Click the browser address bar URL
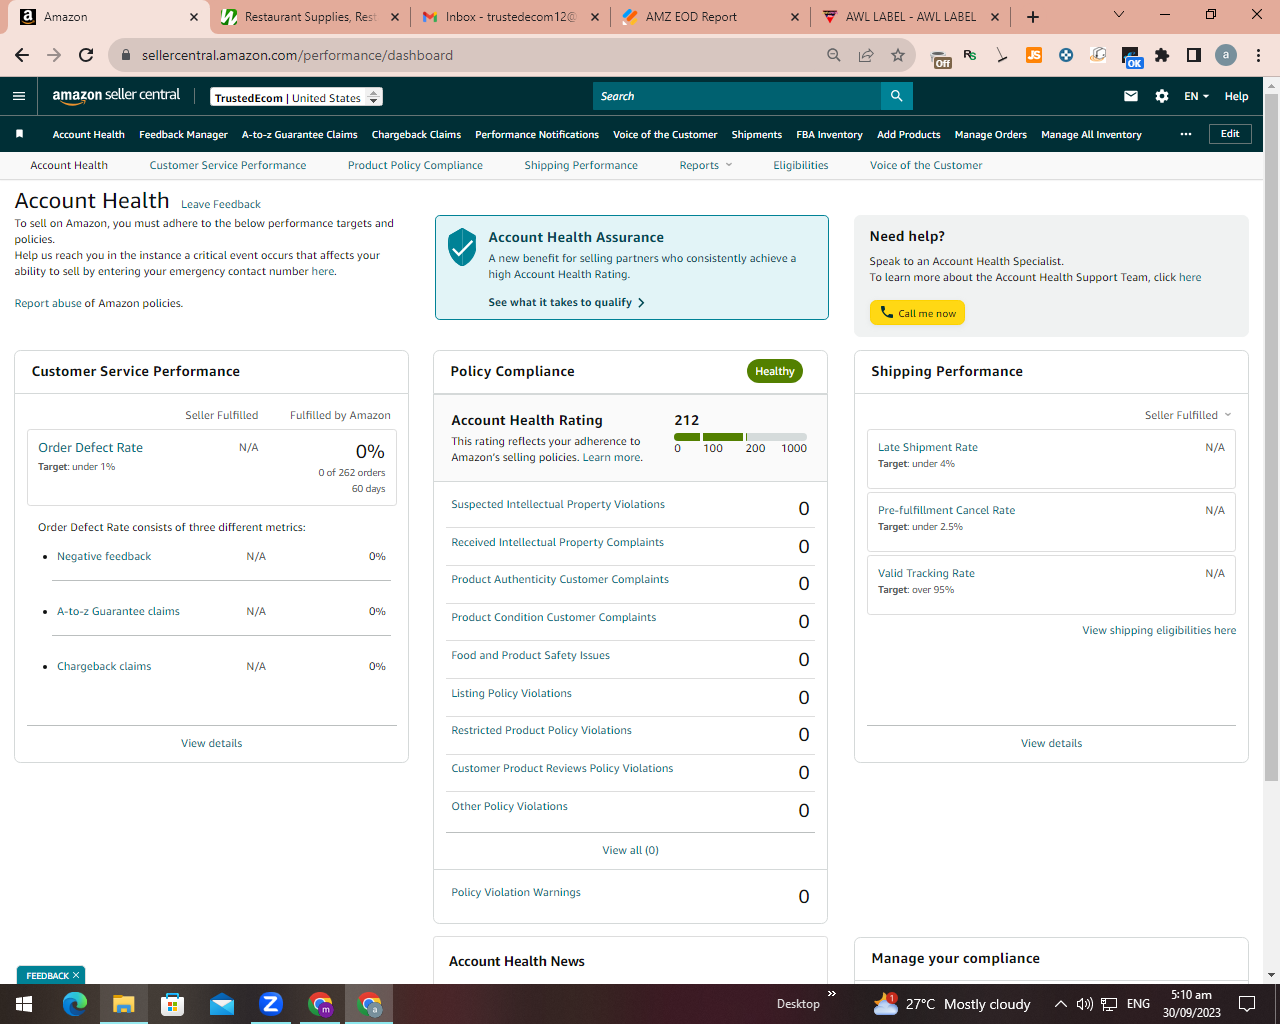 coord(297,55)
